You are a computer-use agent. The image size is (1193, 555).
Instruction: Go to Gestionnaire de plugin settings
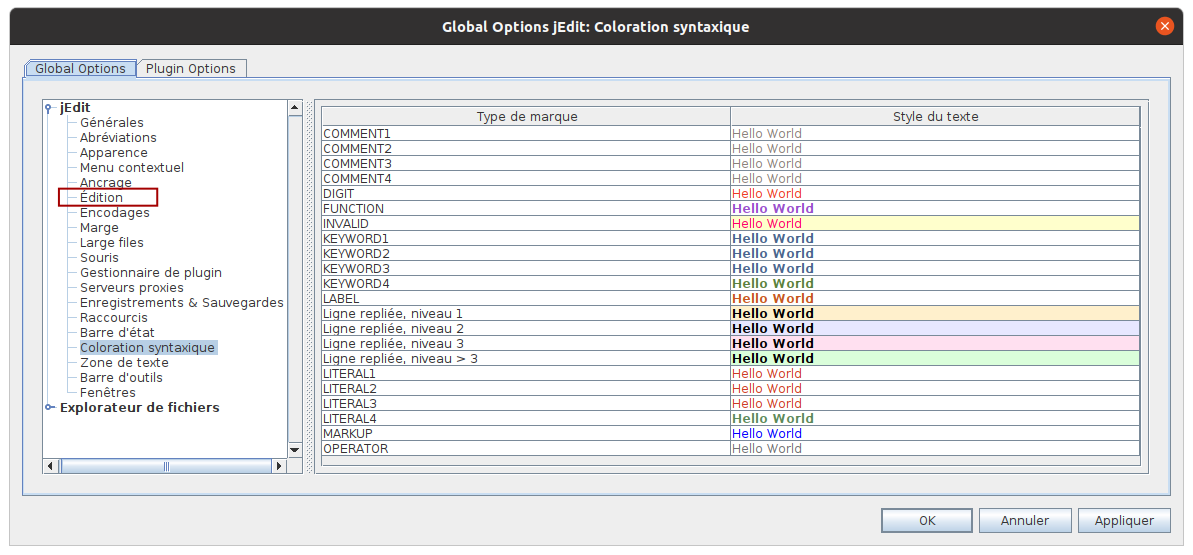(x=150, y=273)
